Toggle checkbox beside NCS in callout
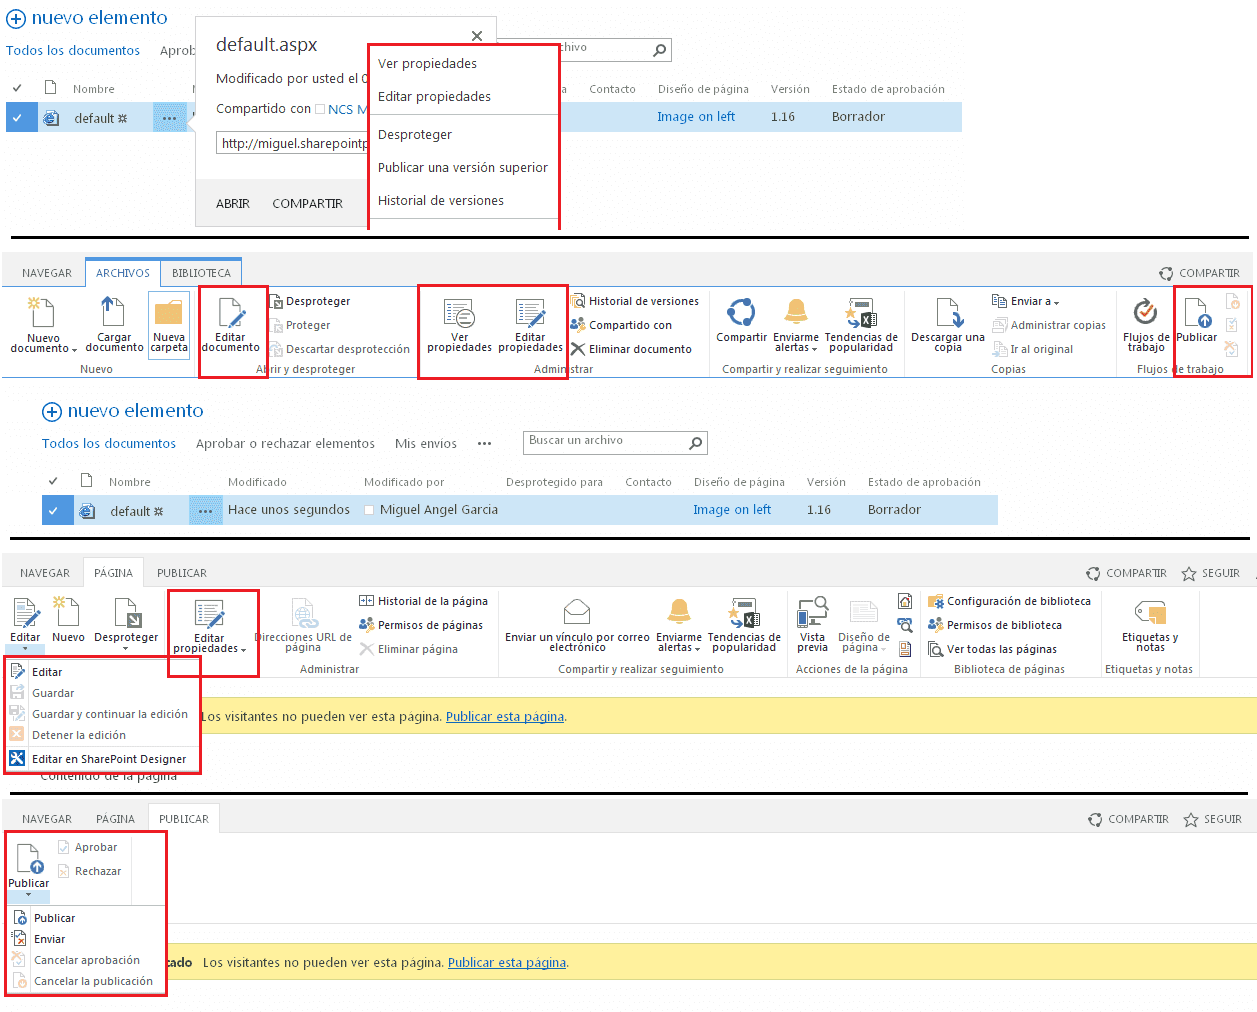Image resolution: width=1257 pixels, height=1012 pixels. (320, 109)
